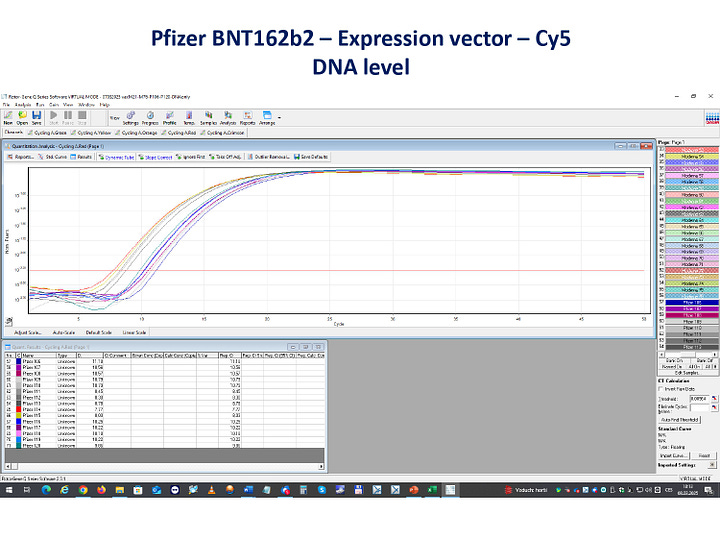The image size is (720, 540).
Task: Click the Save toolbar icon
Action: click(x=36, y=118)
